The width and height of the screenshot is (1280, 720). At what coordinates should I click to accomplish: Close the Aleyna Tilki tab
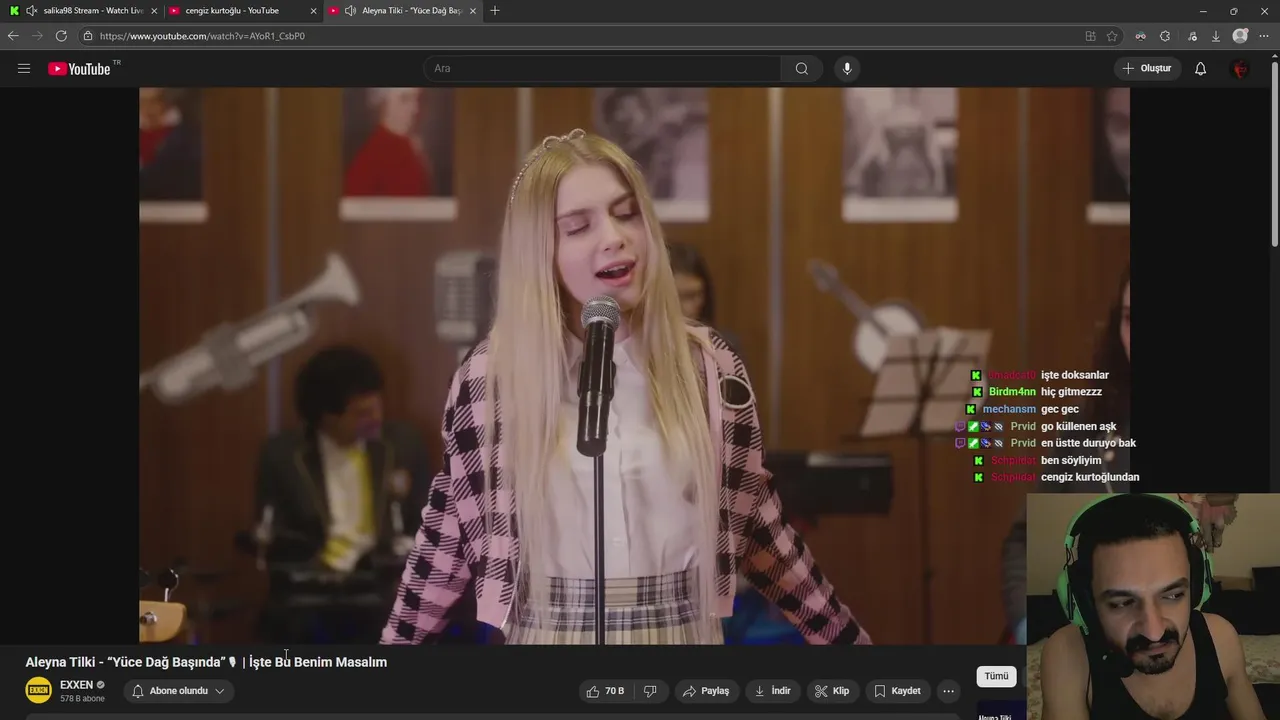coord(473,11)
